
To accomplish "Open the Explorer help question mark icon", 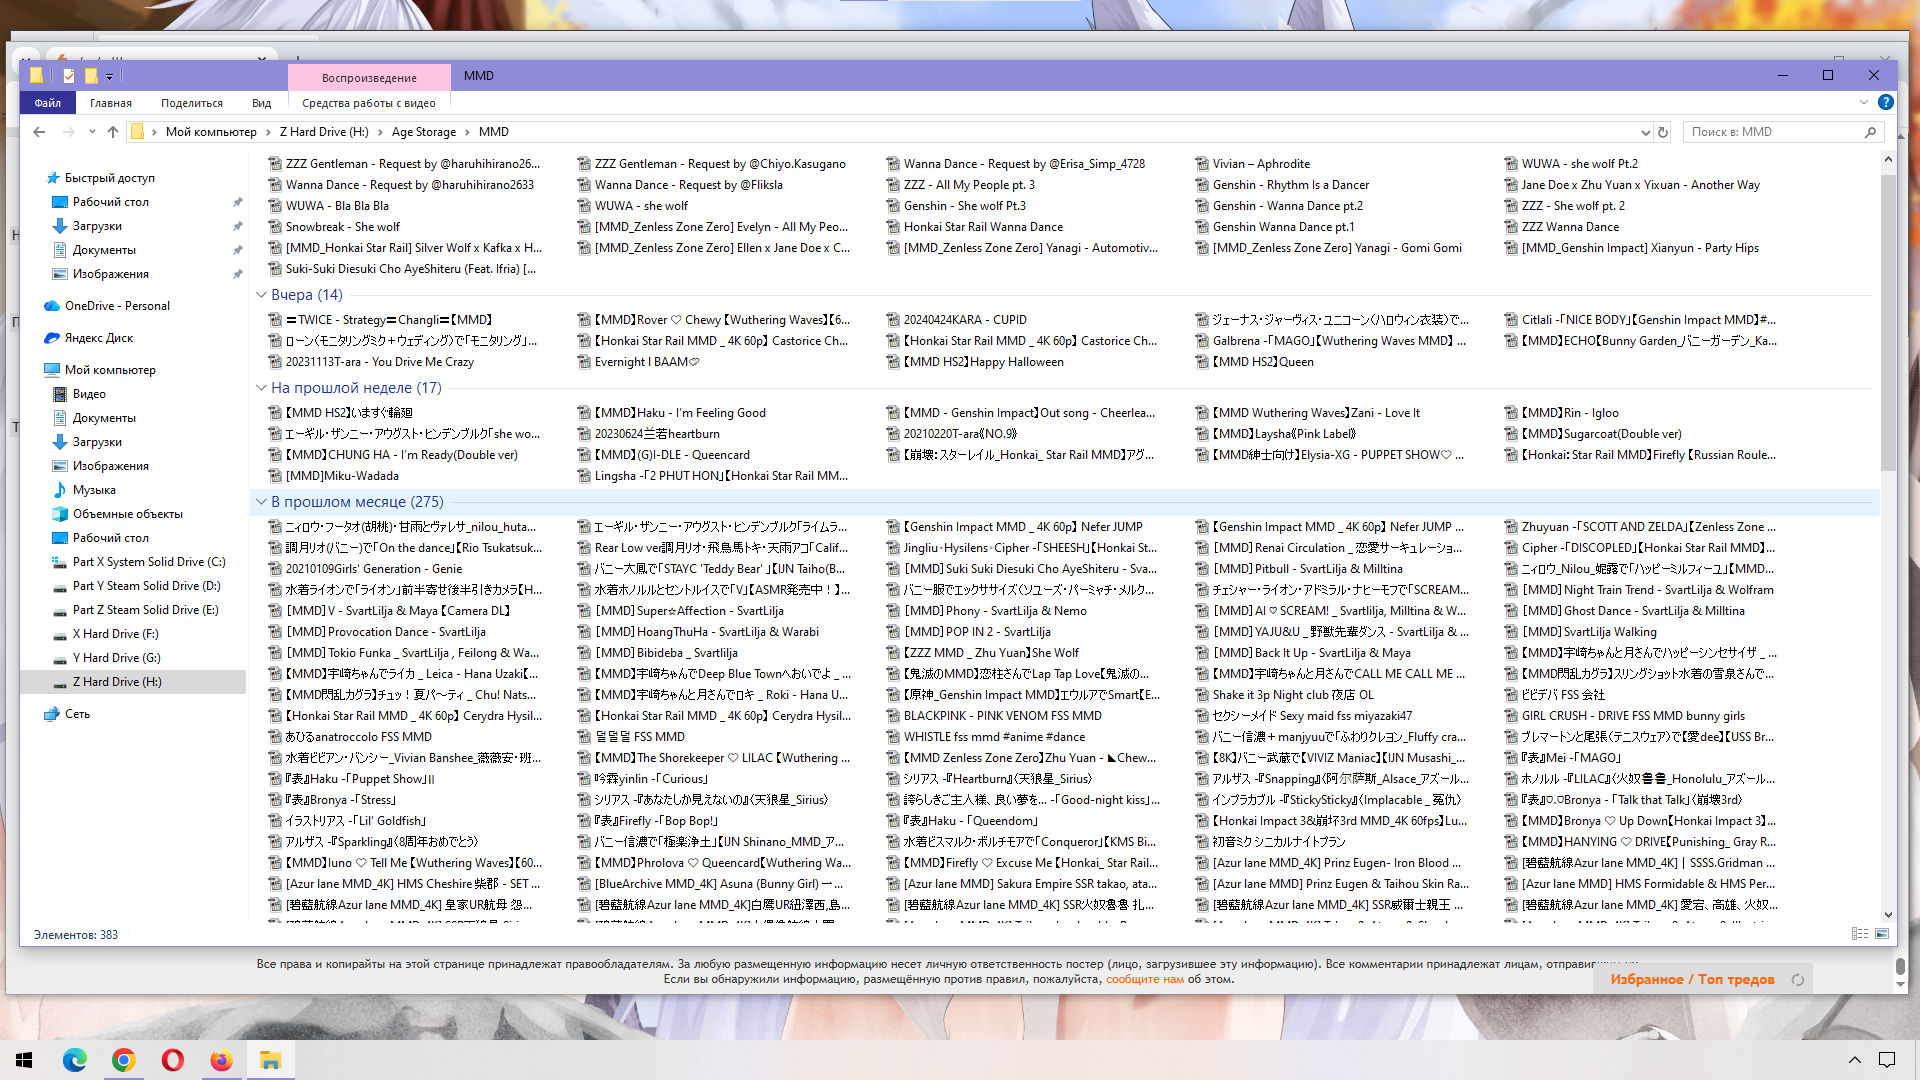I will [x=1885, y=102].
